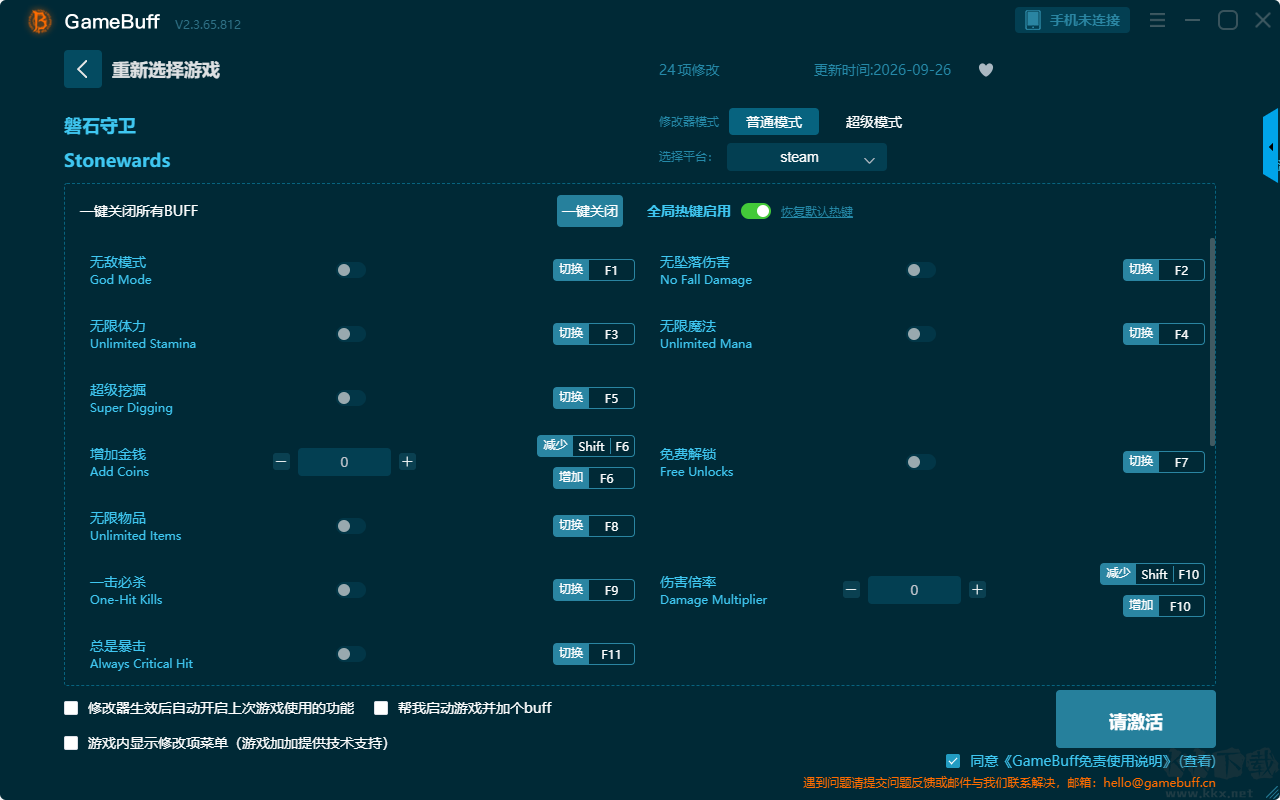Enable One-Hit Kills switch

click(351, 590)
